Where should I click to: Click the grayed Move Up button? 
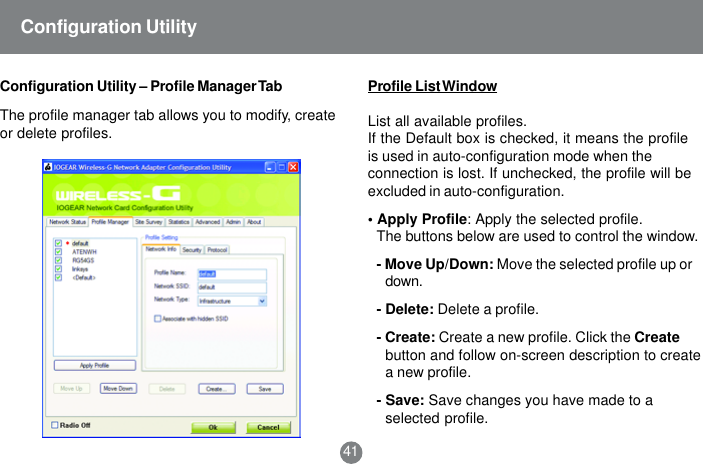(x=71, y=389)
